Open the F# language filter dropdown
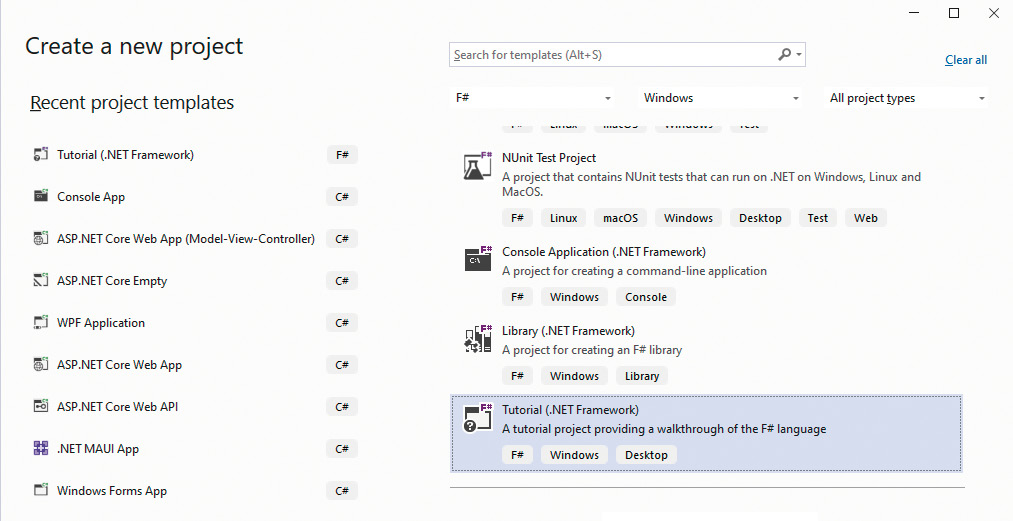The height and width of the screenshot is (521, 1013). [534, 98]
